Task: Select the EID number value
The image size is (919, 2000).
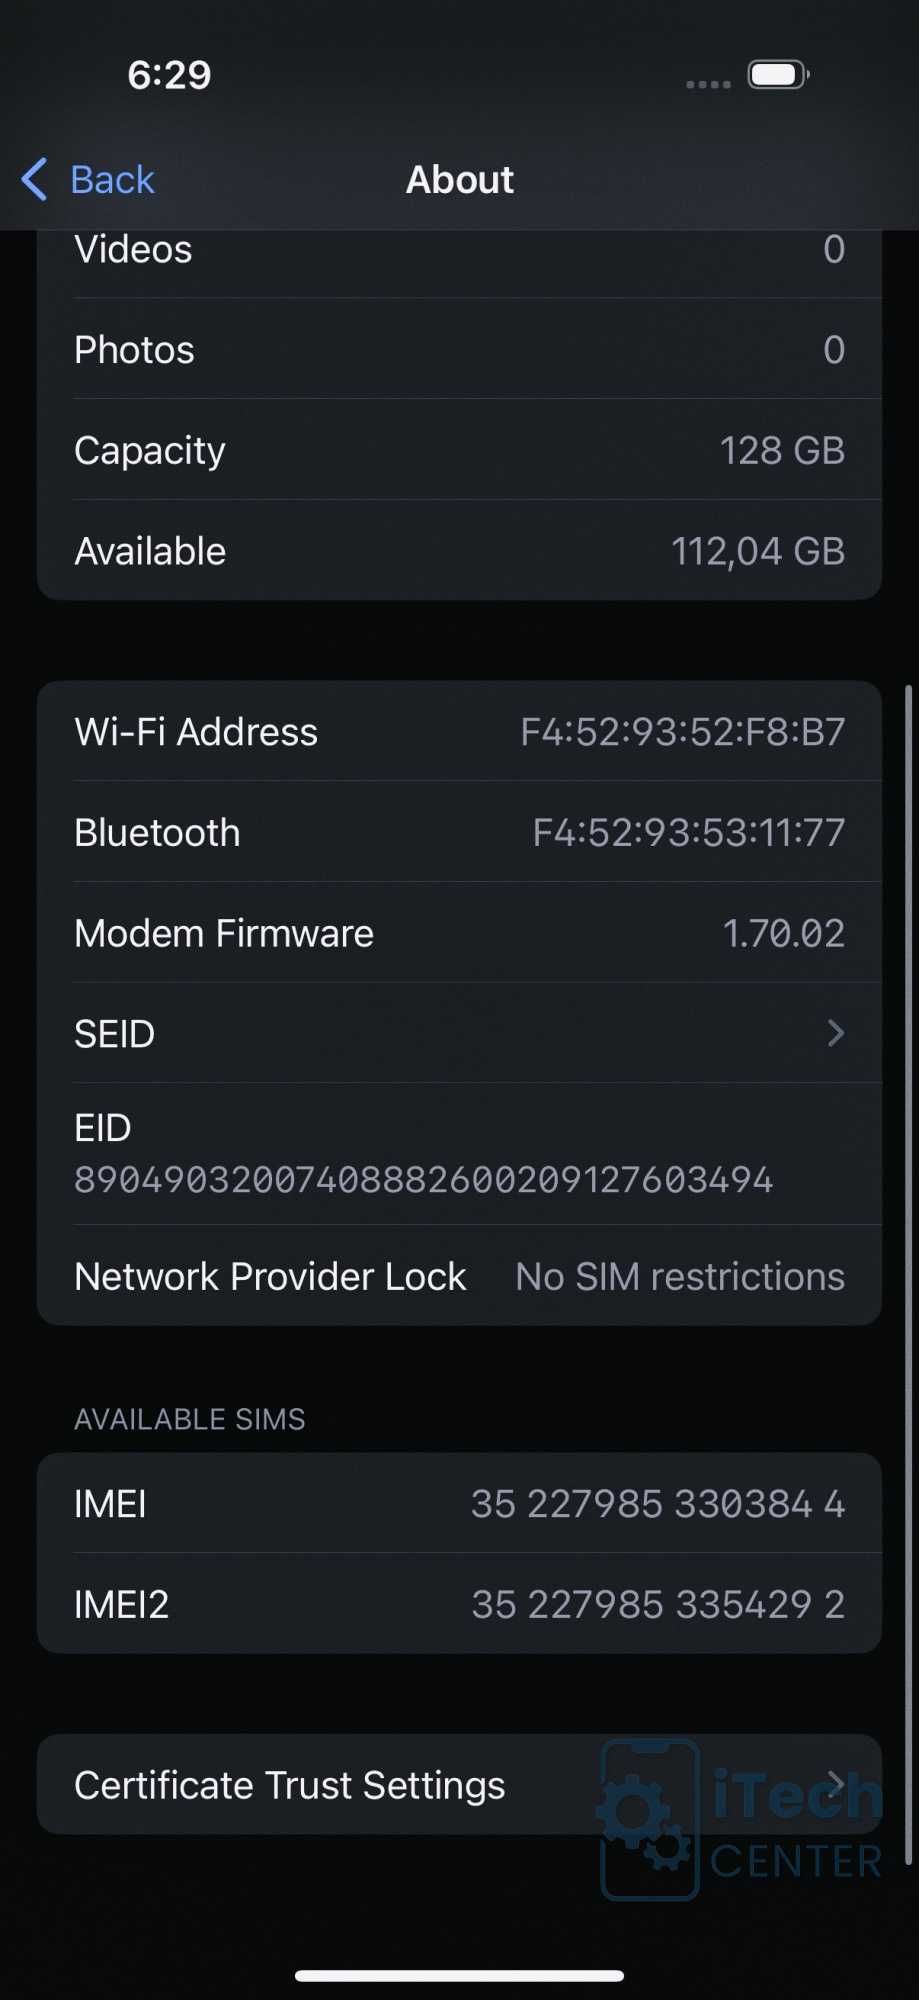Action: point(424,1180)
